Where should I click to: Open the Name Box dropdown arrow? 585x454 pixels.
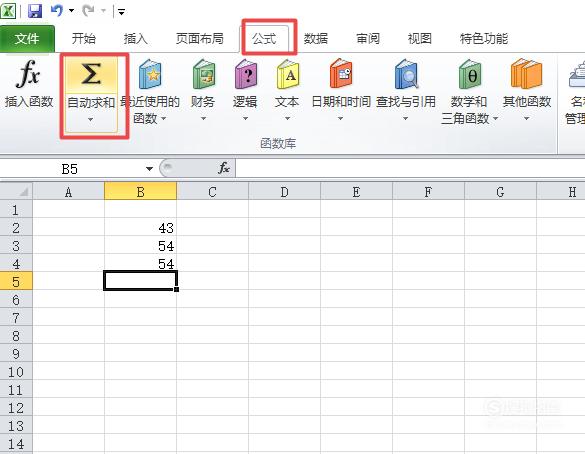149,169
